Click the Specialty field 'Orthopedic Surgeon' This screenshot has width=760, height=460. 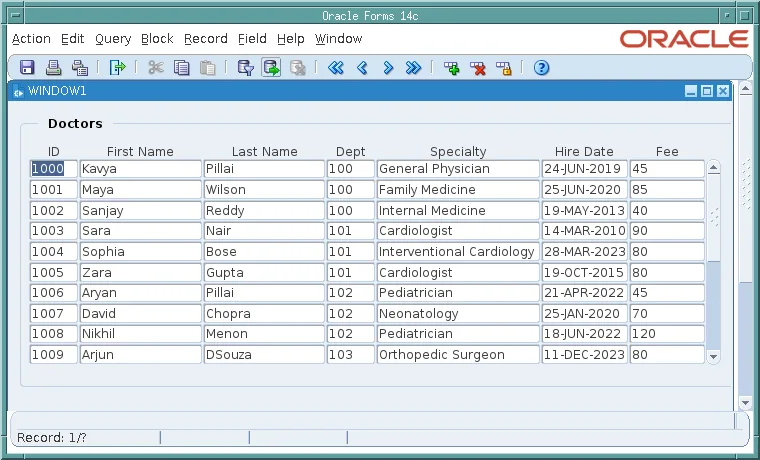point(458,354)
